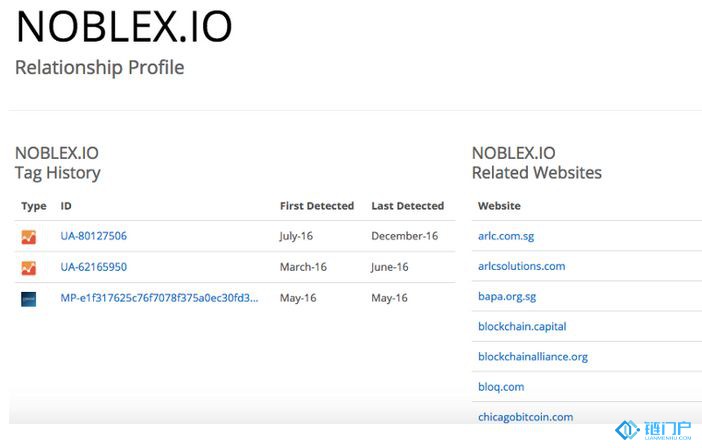Click the Google Analytics icon for UA-62165950
This screenshot has height=448, width=702.
29,268
